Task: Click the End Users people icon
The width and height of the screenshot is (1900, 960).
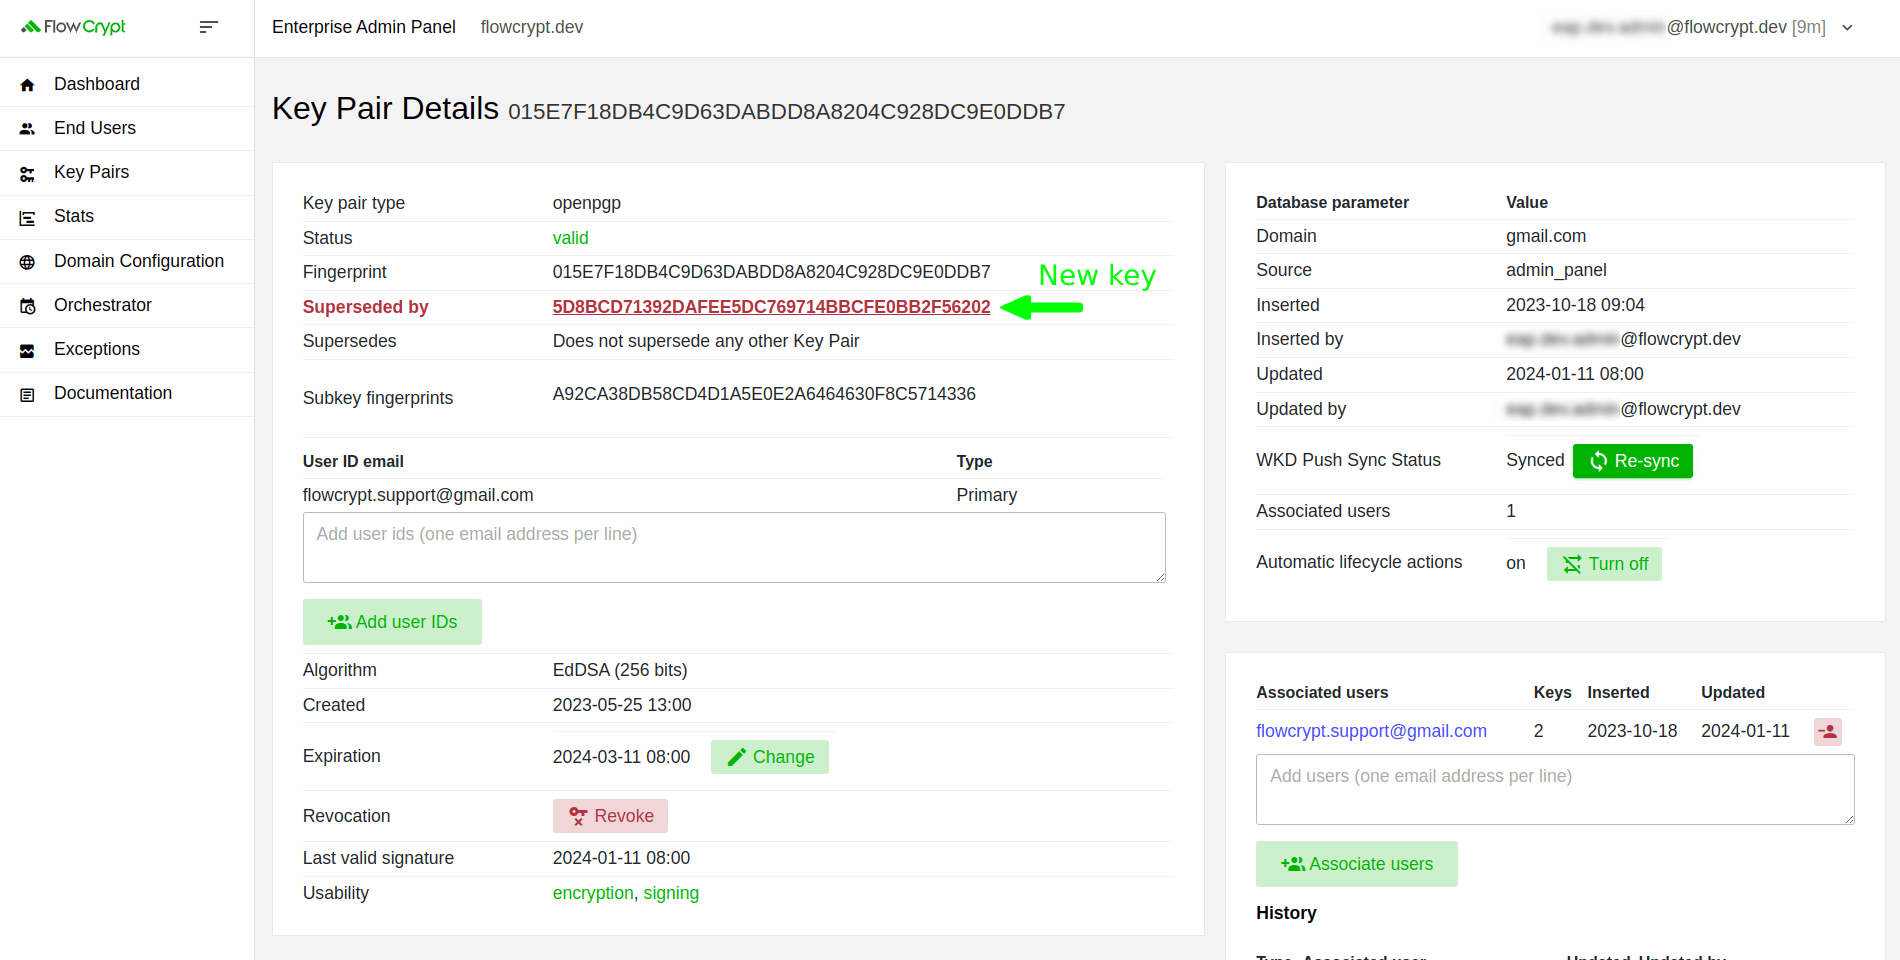Action: tap(27, 129)
